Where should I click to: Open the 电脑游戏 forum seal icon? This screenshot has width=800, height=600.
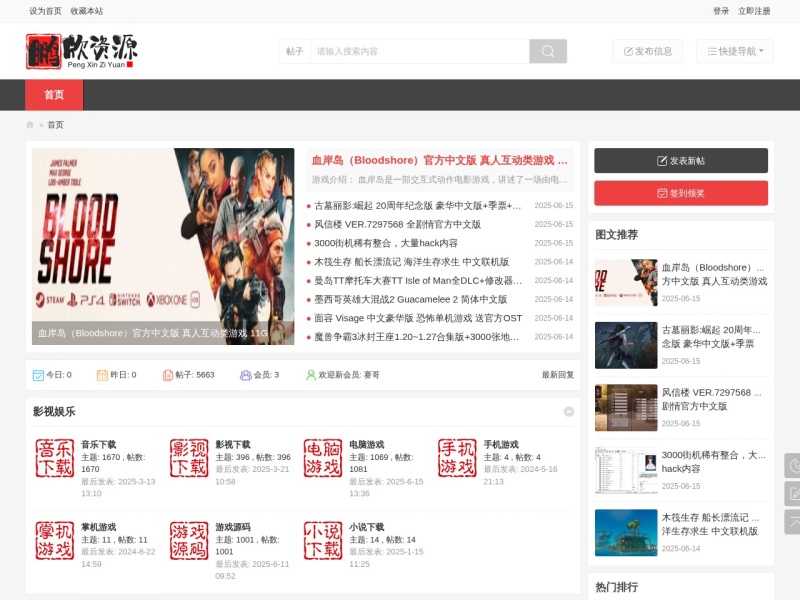323,458
